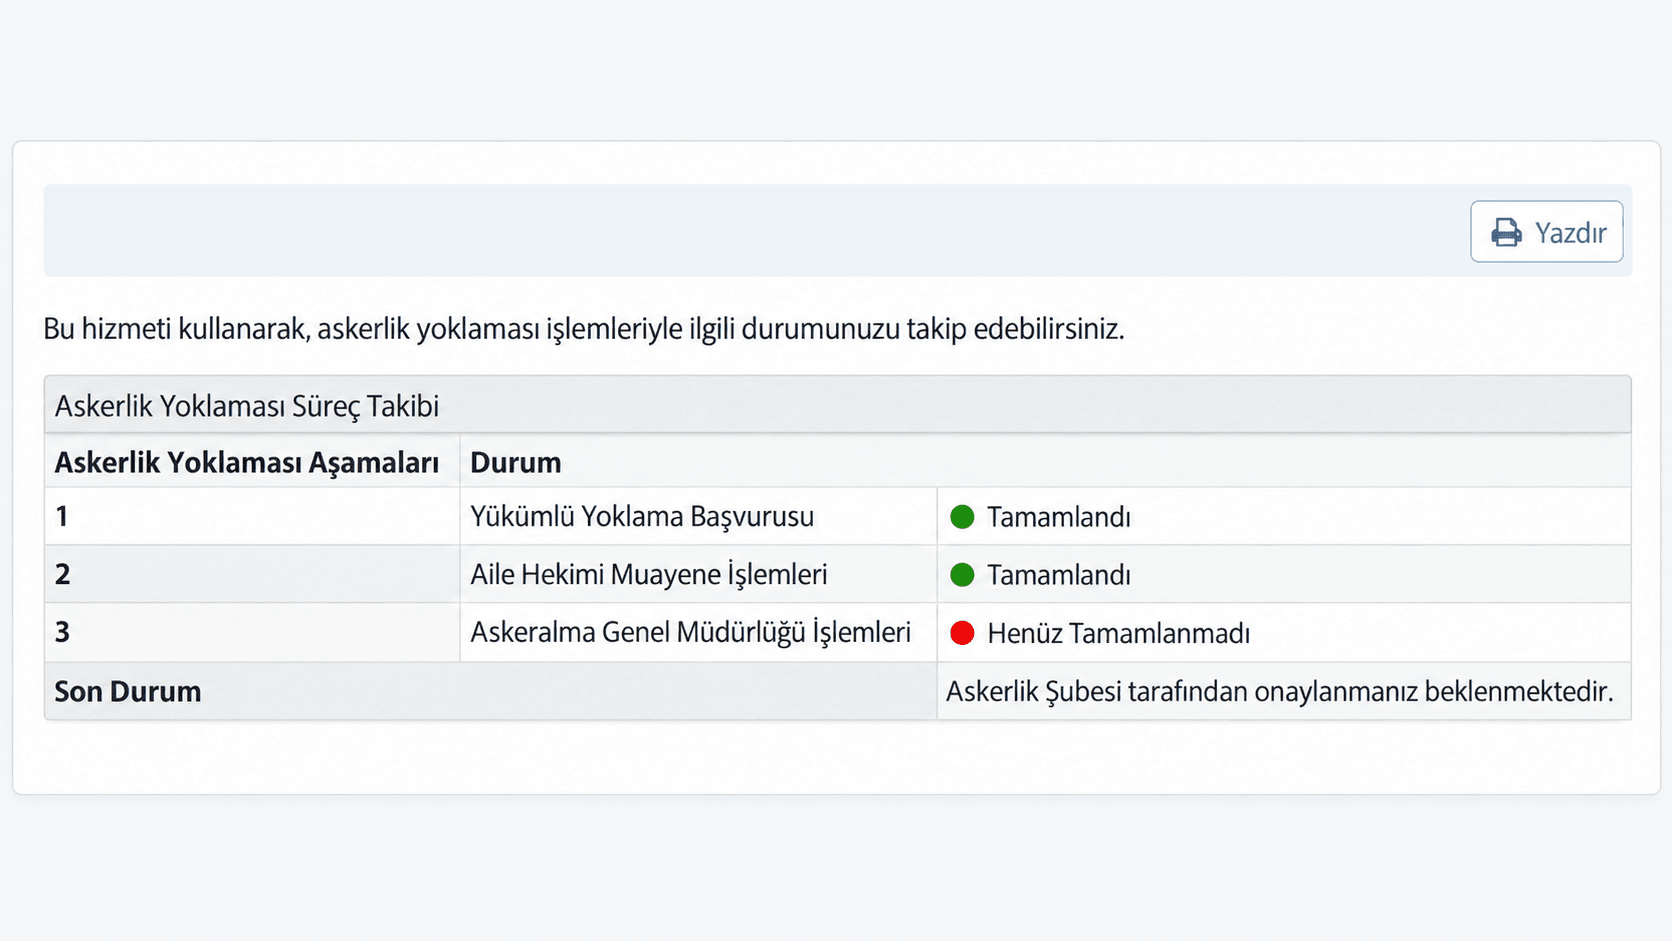Click the Yazdır print button
The image size is (1672, 941).
(1546, 232)
